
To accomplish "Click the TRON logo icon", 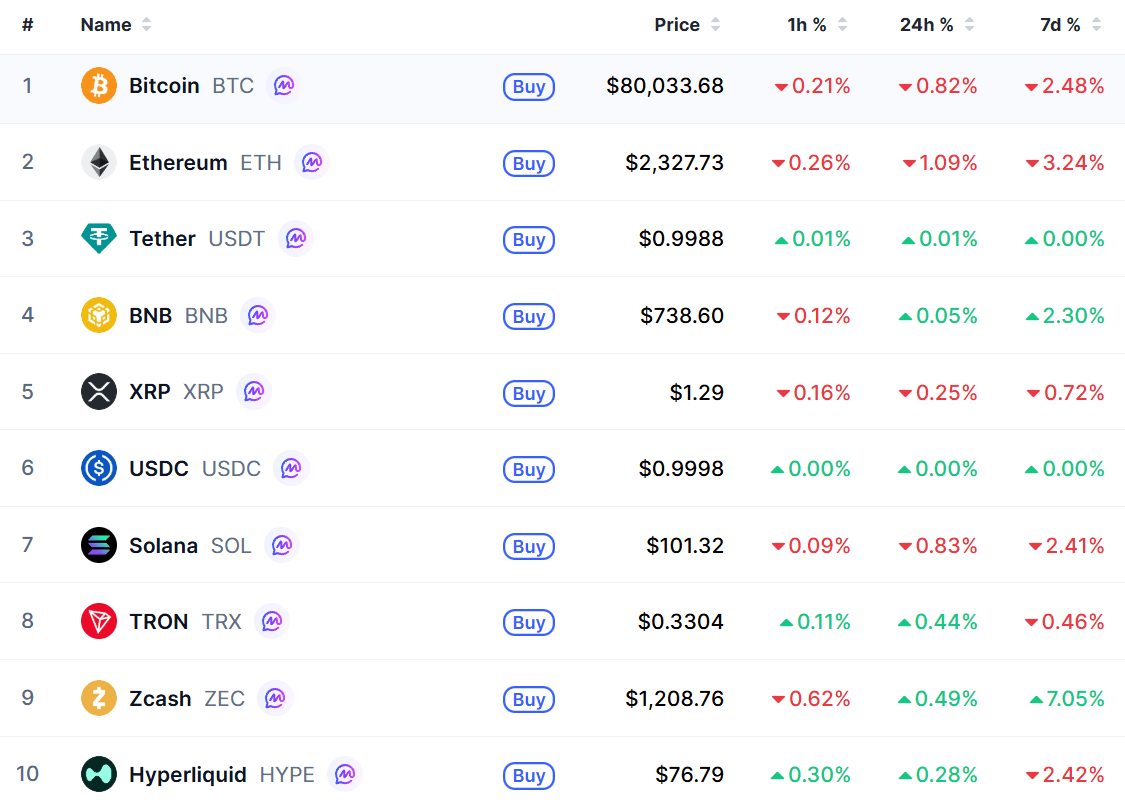I will pyautogui.click(x=99, y=621).
